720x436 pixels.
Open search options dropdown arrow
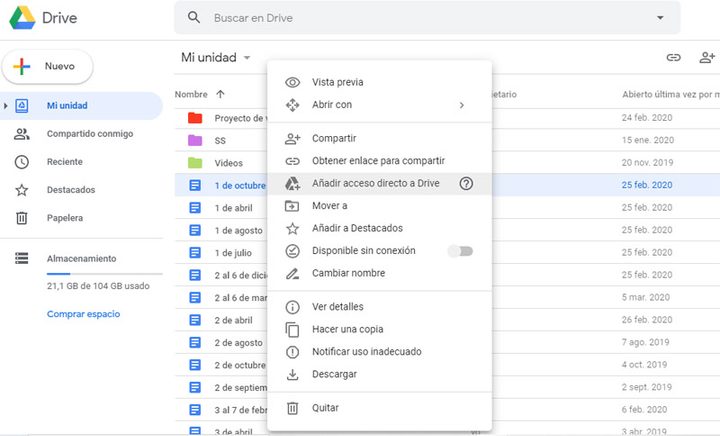coord(660,18)
